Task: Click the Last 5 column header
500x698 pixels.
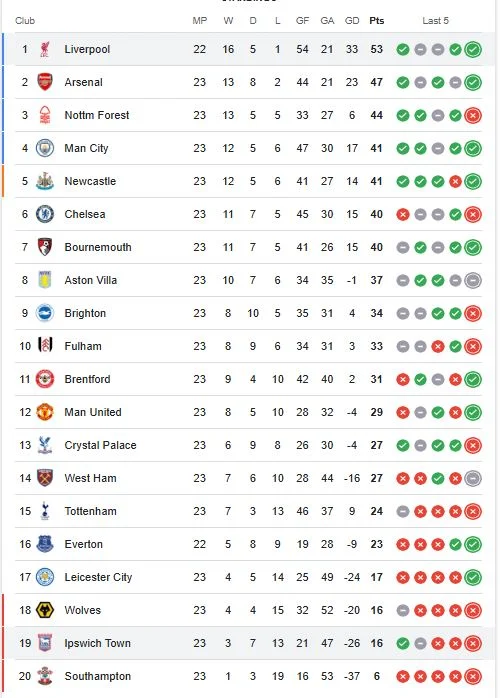Action: pos(435,20)
